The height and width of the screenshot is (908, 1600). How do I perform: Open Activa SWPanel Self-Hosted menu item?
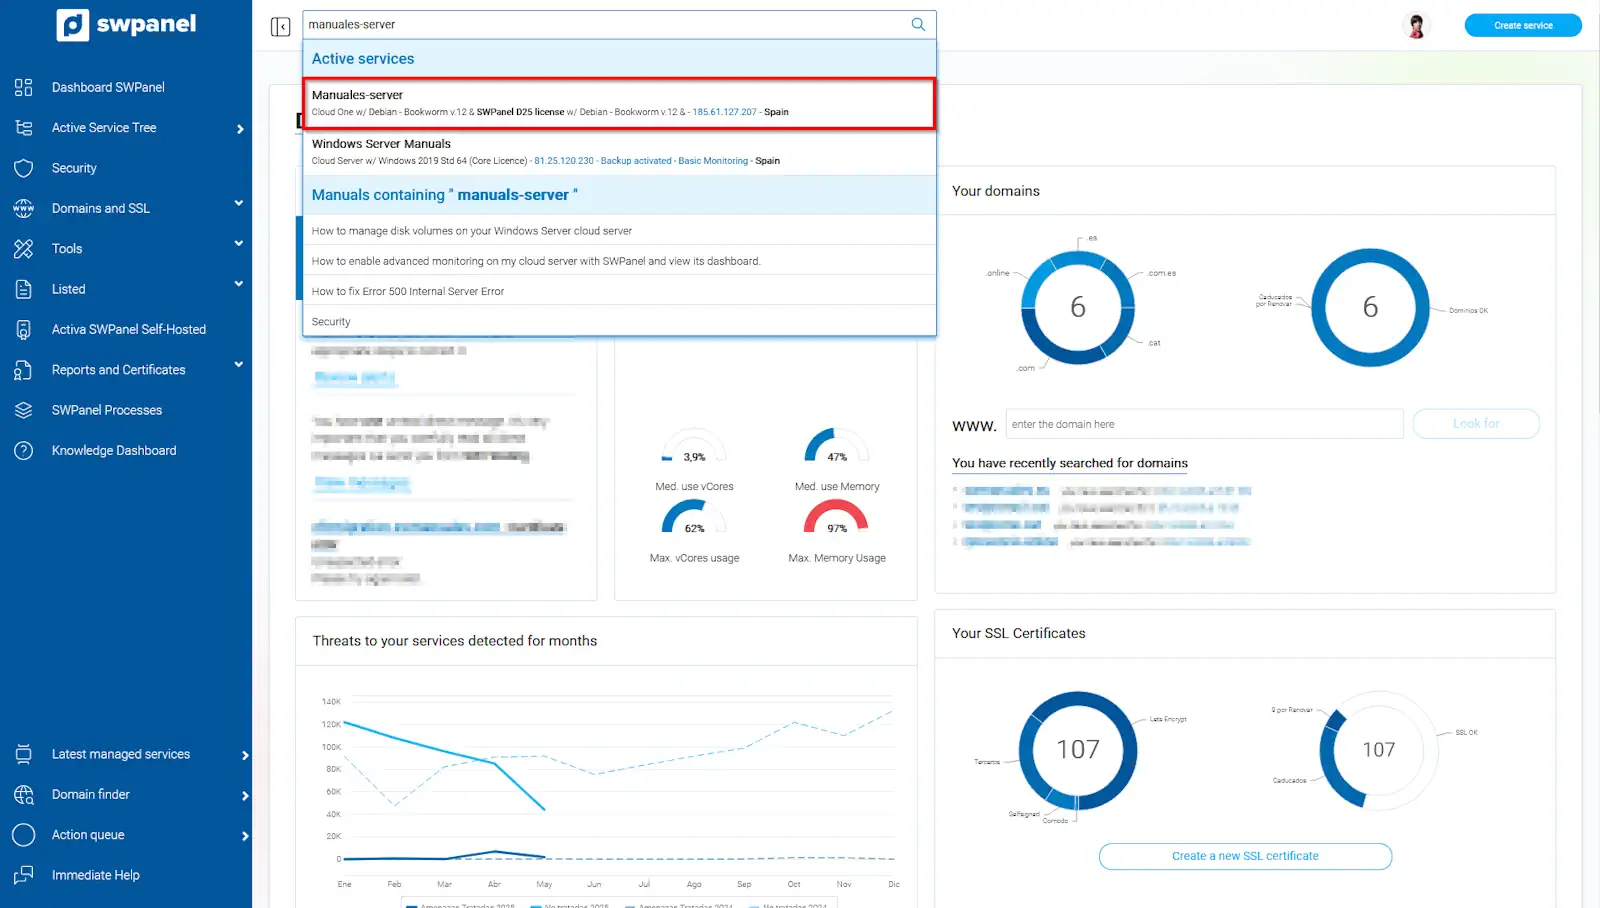pyautogui.click(x=129, y=329)
